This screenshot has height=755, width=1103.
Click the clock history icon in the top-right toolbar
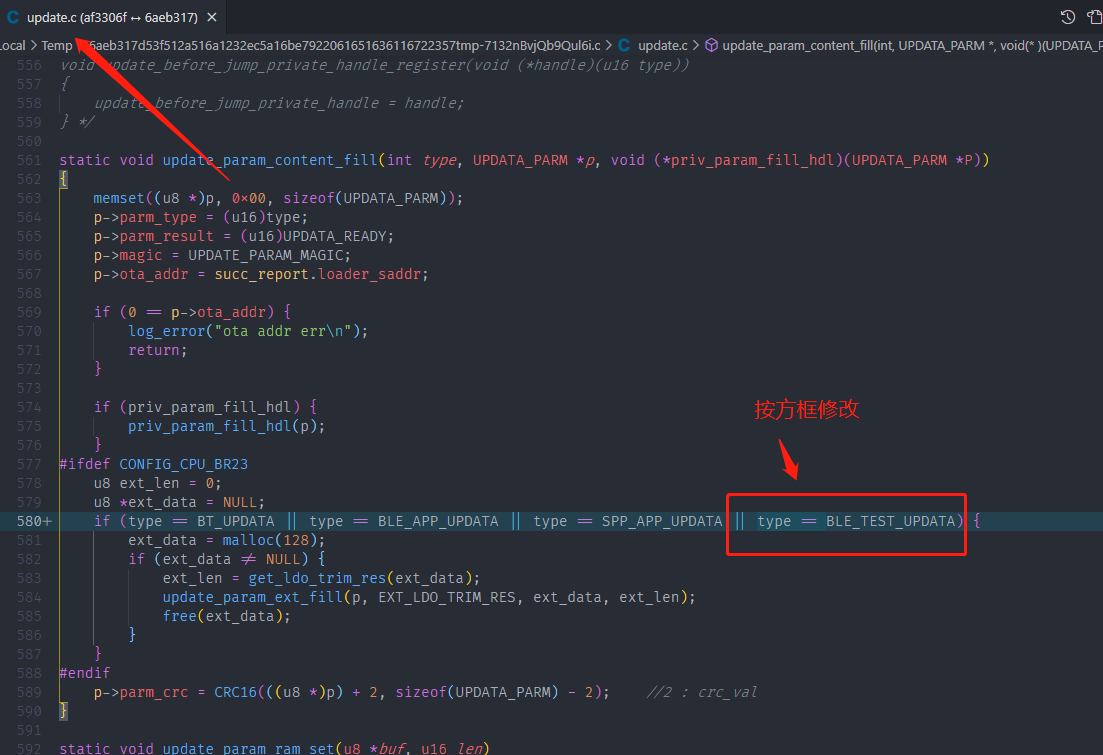point(1067,17)
